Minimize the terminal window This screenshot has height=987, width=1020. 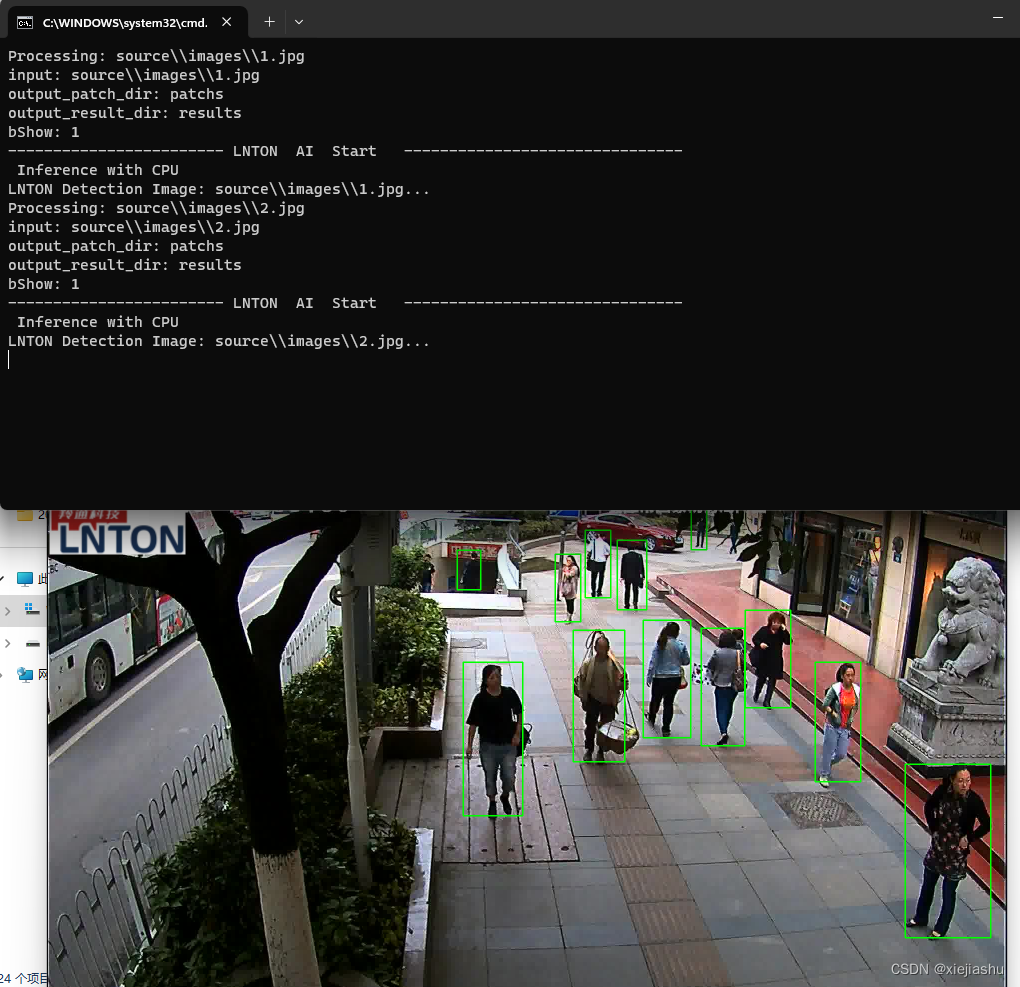coord(997,18)
